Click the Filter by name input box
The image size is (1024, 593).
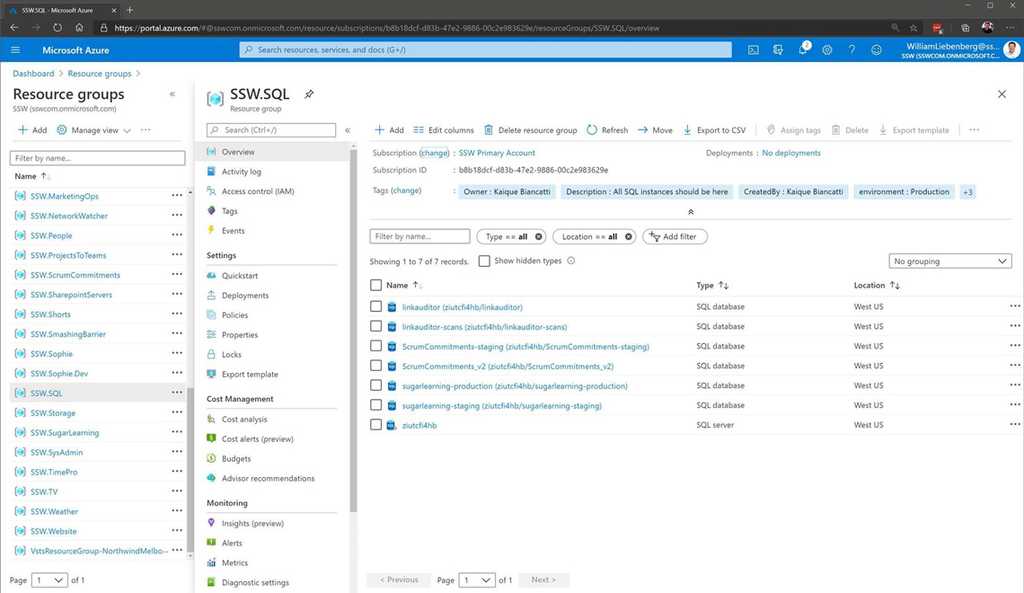[417, 236]
